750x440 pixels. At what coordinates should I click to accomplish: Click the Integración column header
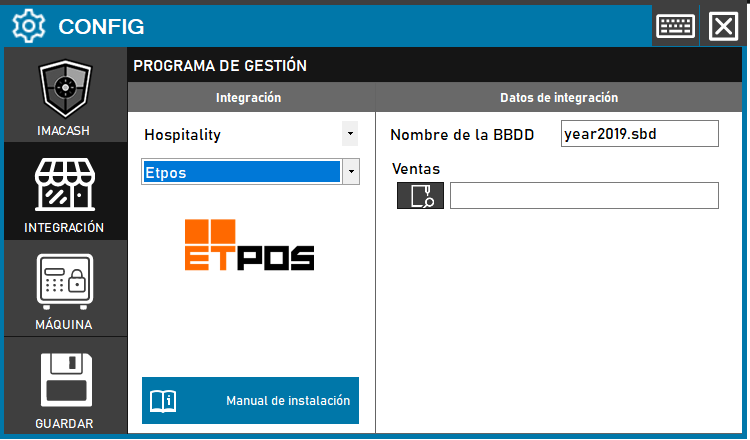coord(249,98)
